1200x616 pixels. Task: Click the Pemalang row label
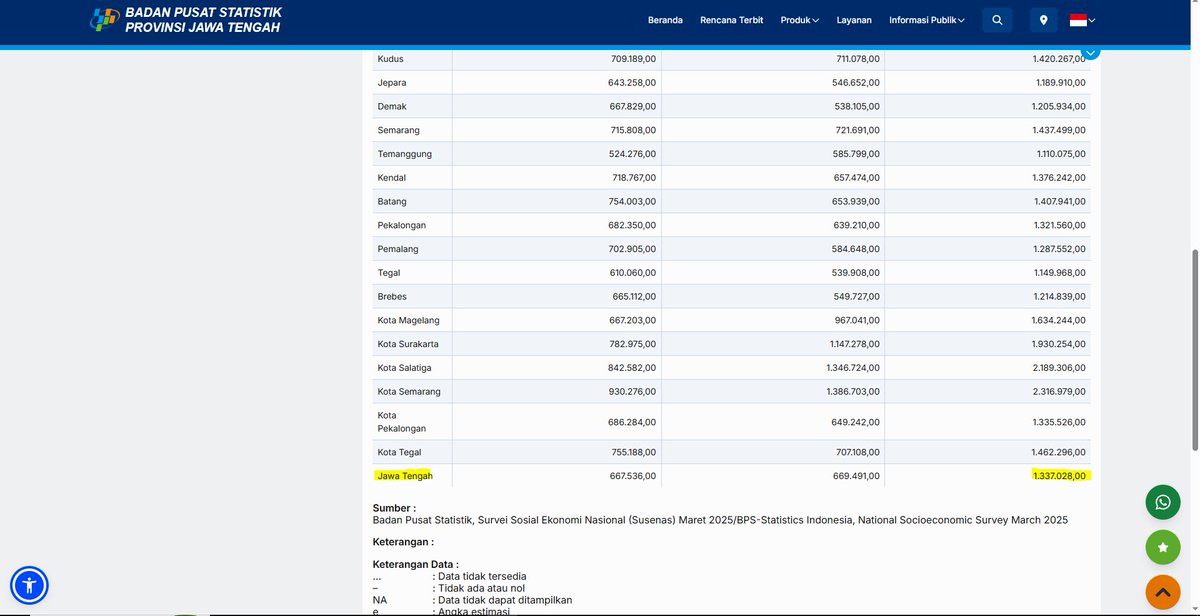[398, 249]
